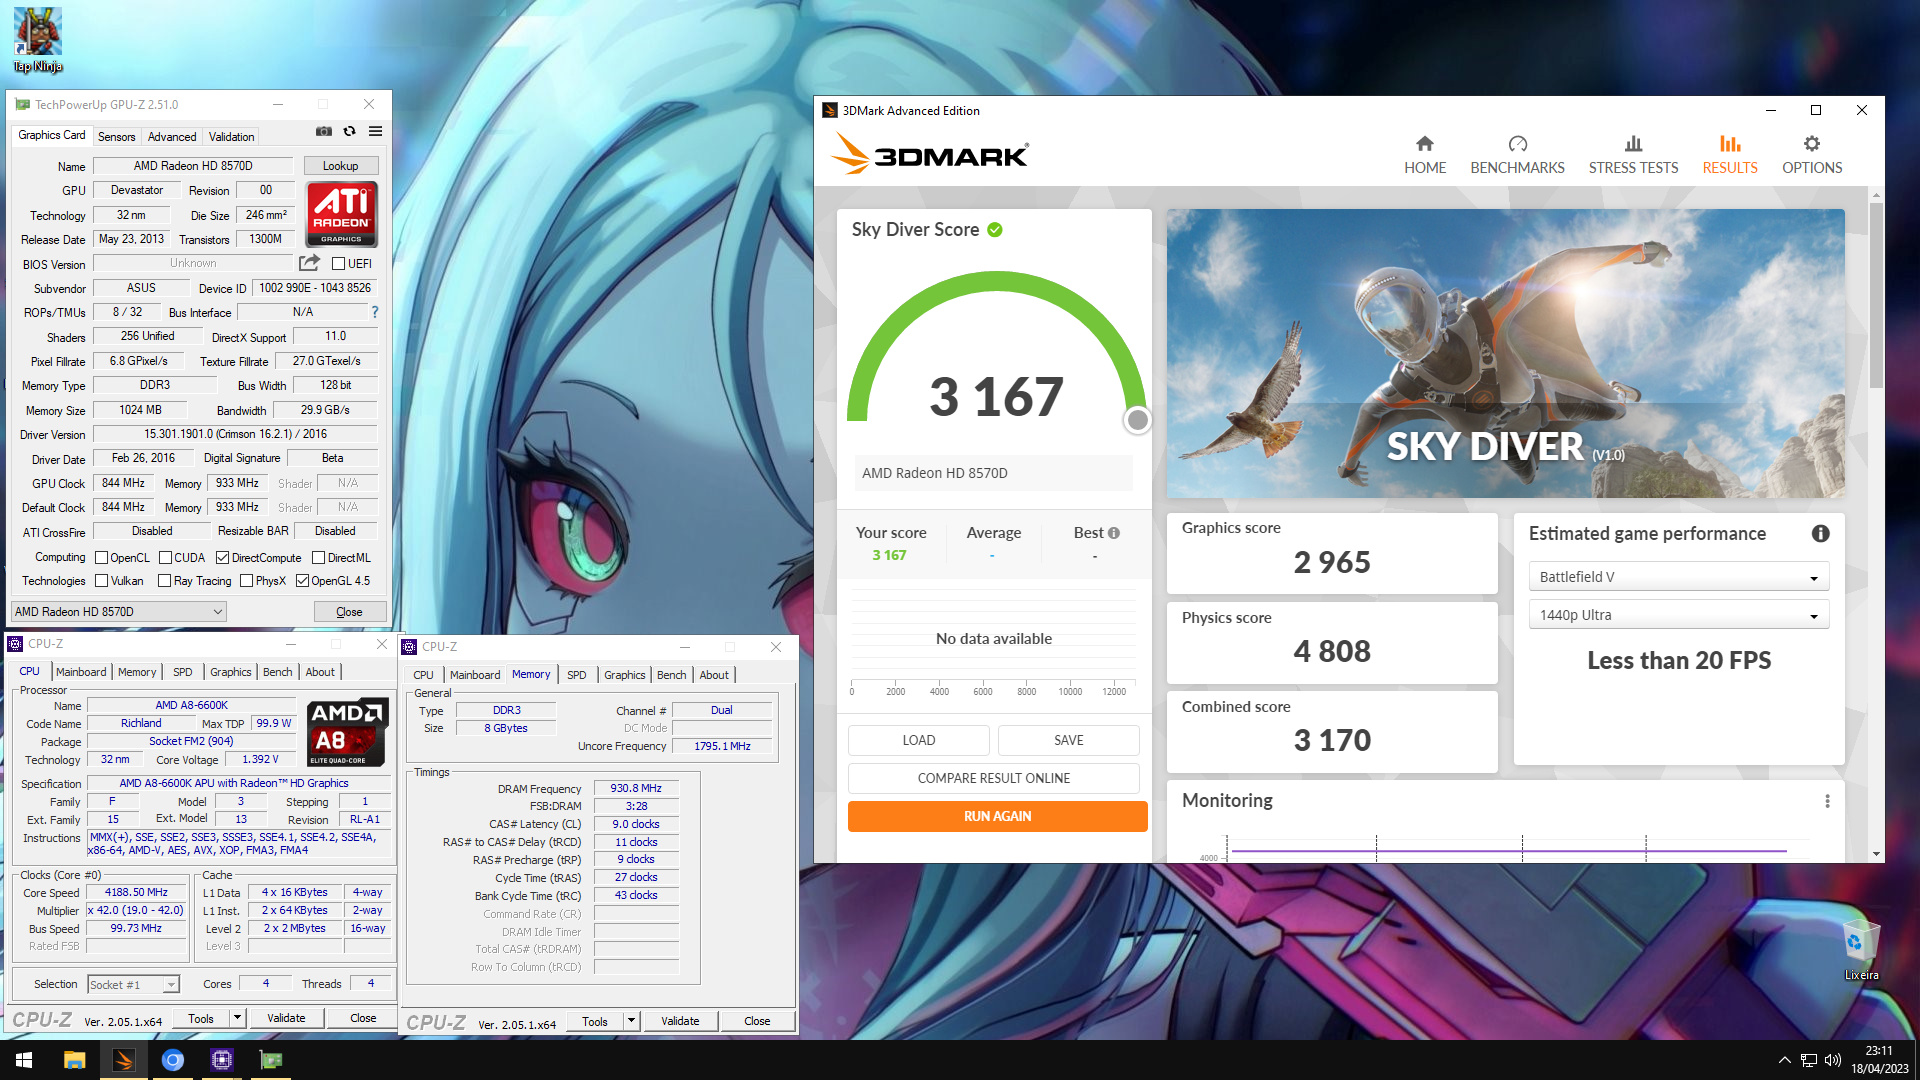This screenshot has width=1920, height=1080.
Task: Click Sky Diver score validation checkmark
Action: tap(995, 230)
